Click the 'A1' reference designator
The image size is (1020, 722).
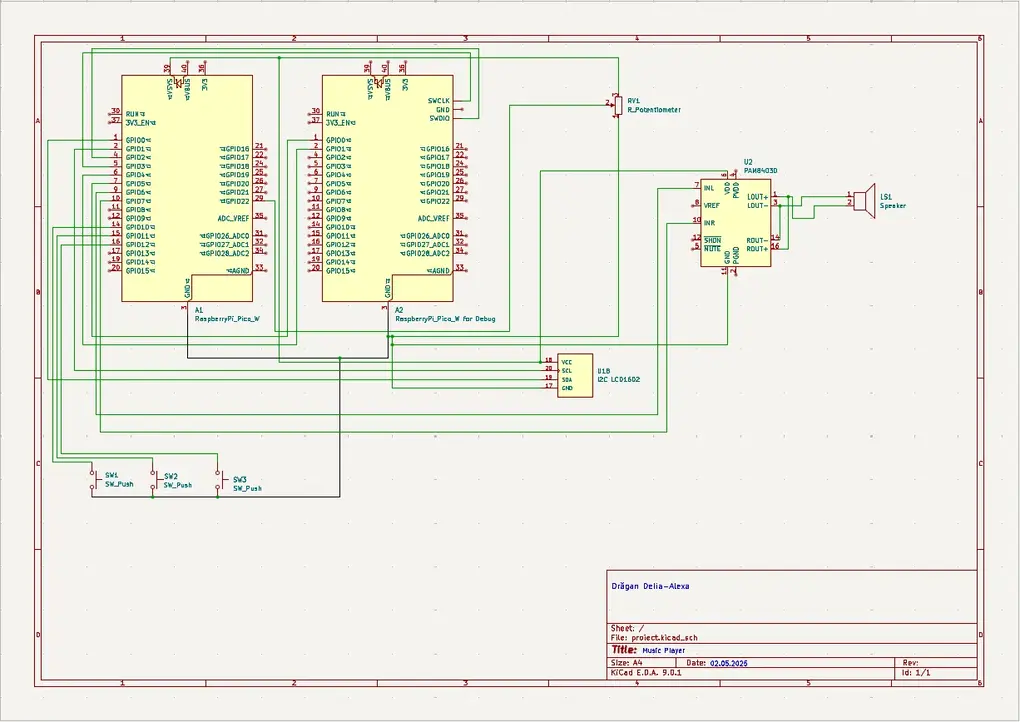pyautogui.click(x=198, y=310)
